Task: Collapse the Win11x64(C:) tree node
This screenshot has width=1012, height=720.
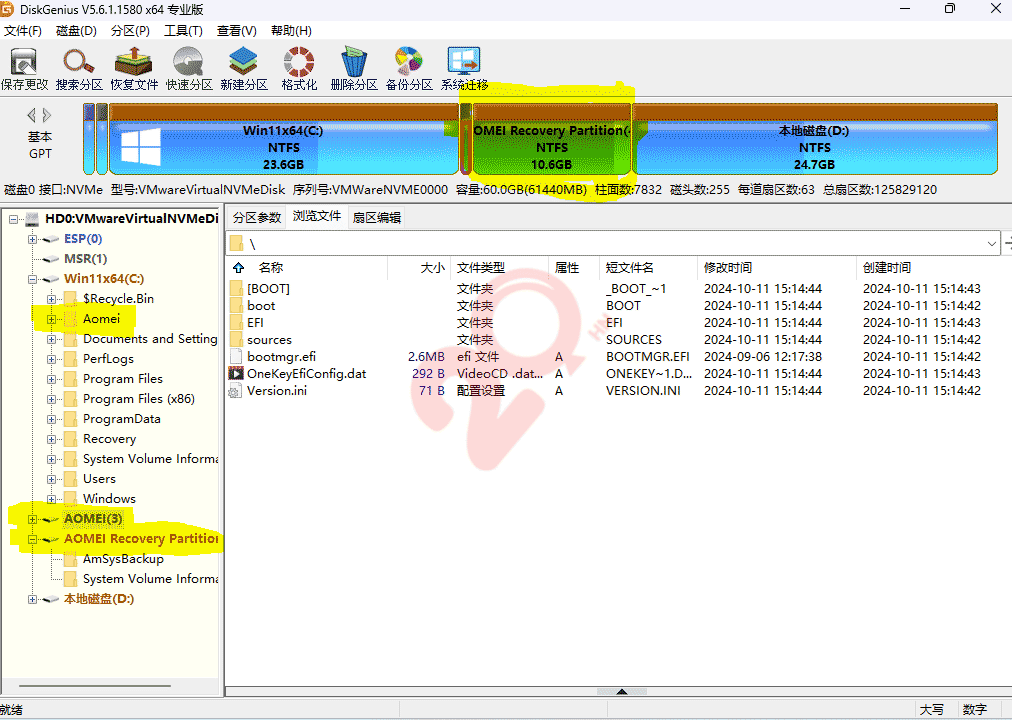Action: 33,279
